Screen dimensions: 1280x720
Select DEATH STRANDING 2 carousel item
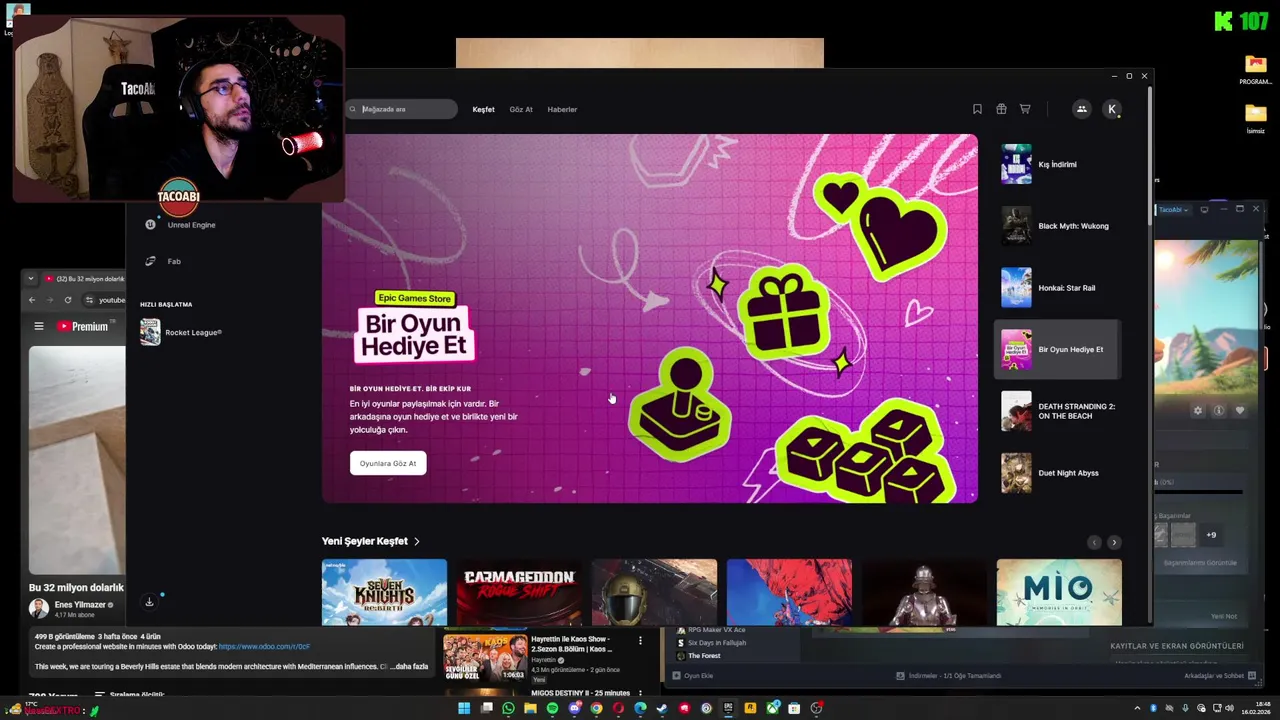tap(1057, 411)
